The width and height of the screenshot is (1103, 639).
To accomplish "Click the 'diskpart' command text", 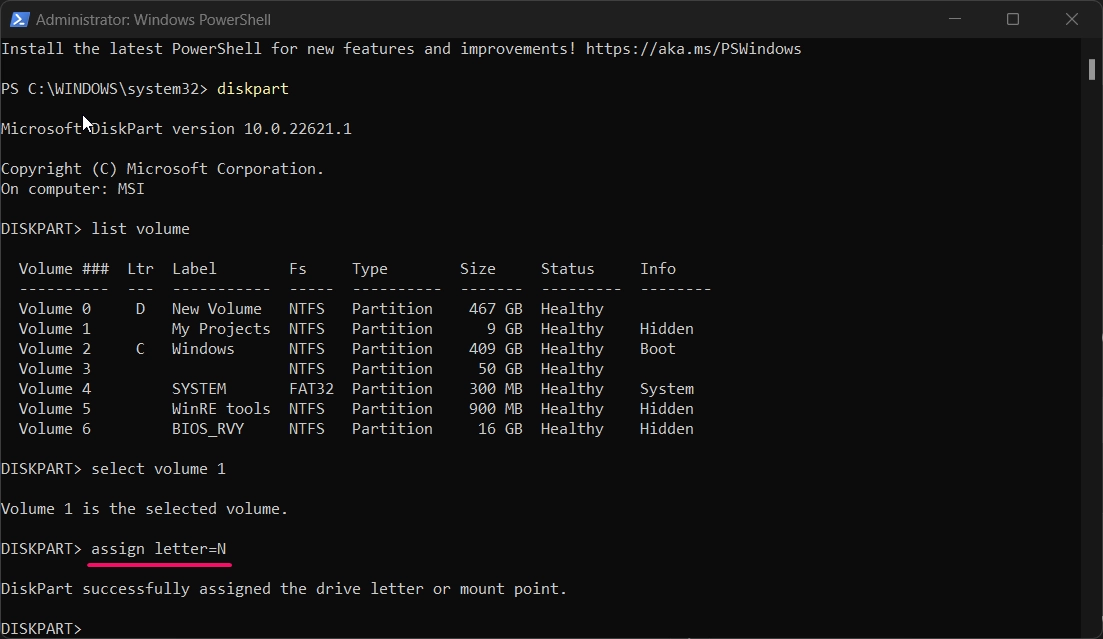I will pos(253,89).
